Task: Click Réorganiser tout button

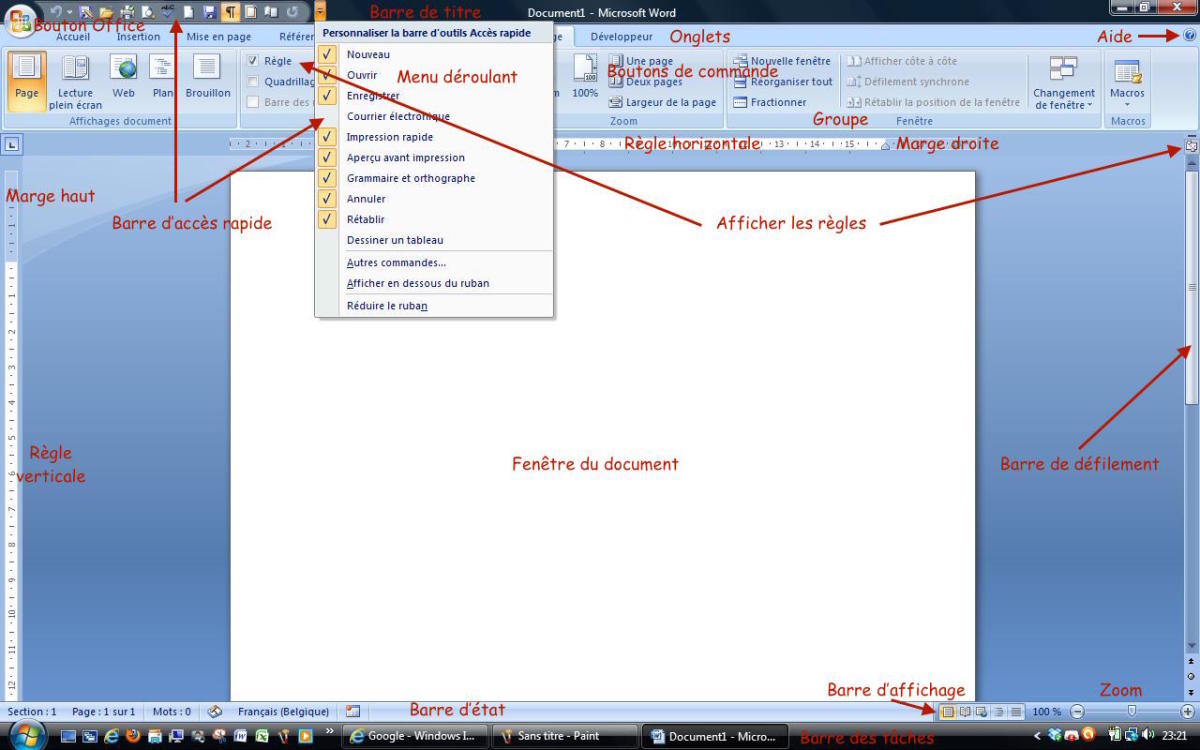Action: tap(782, 82)
